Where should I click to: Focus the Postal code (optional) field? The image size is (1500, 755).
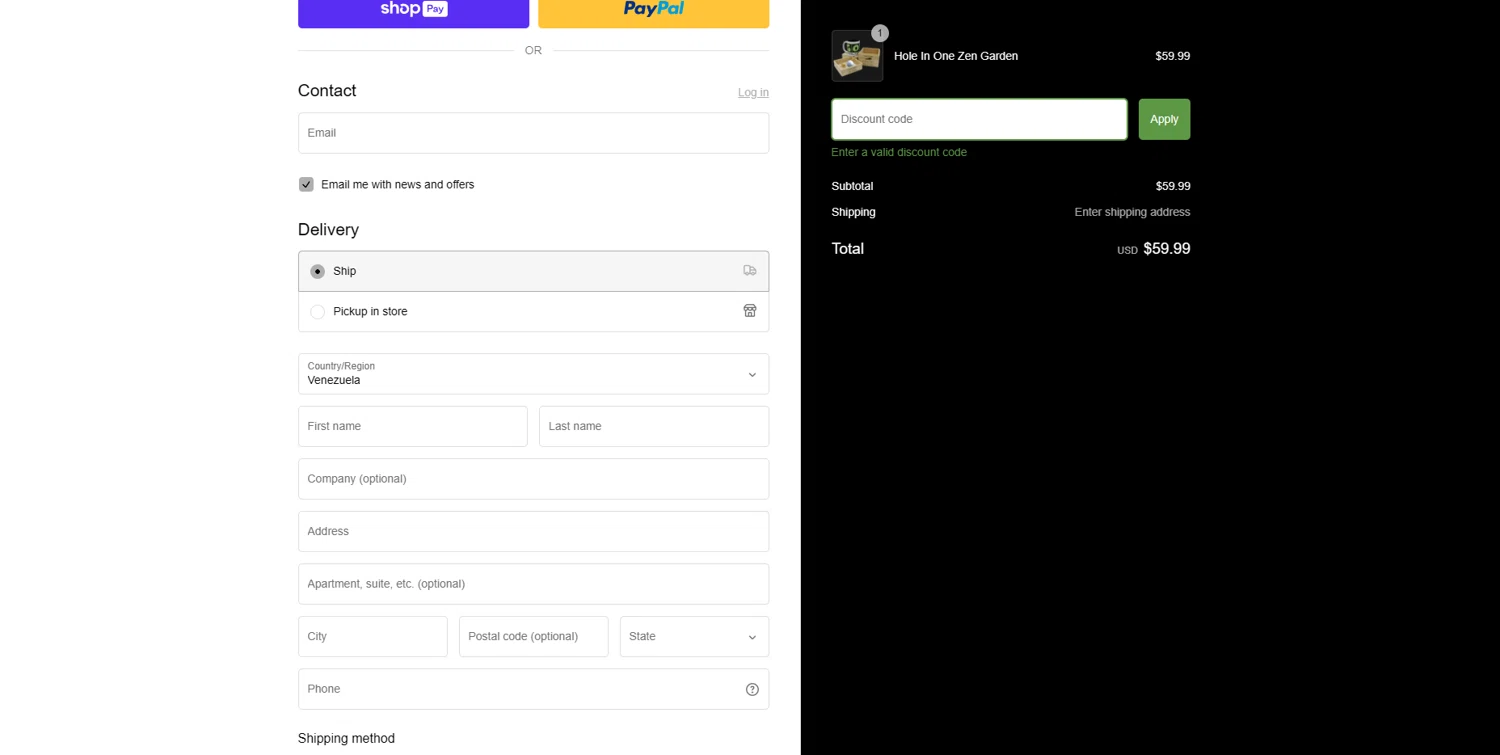[x=533, y=637]
